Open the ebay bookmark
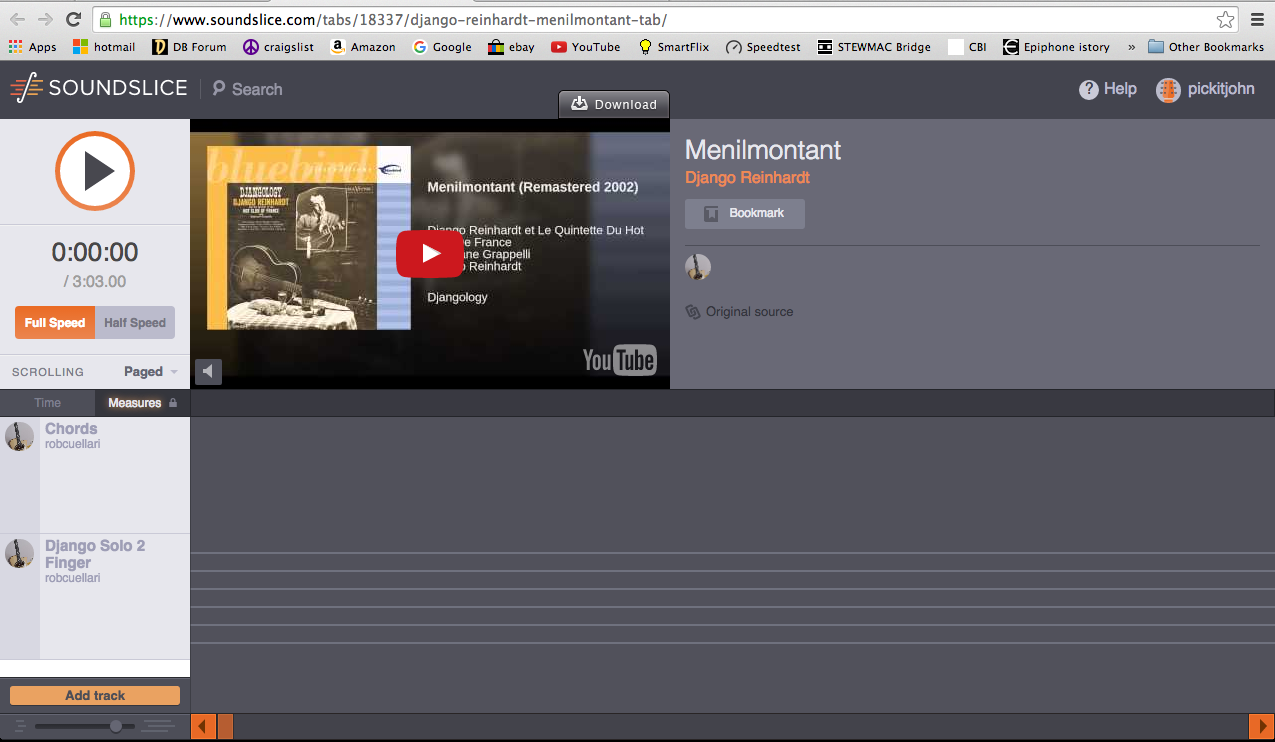The width and height of the screenshot is (1275, 742). 511,47
